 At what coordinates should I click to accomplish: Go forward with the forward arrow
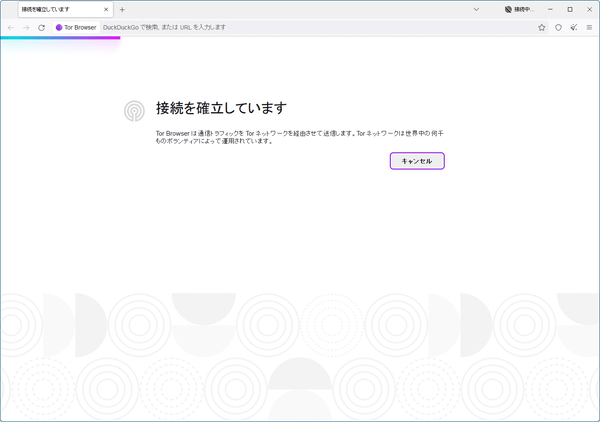[x=26, y=28]
